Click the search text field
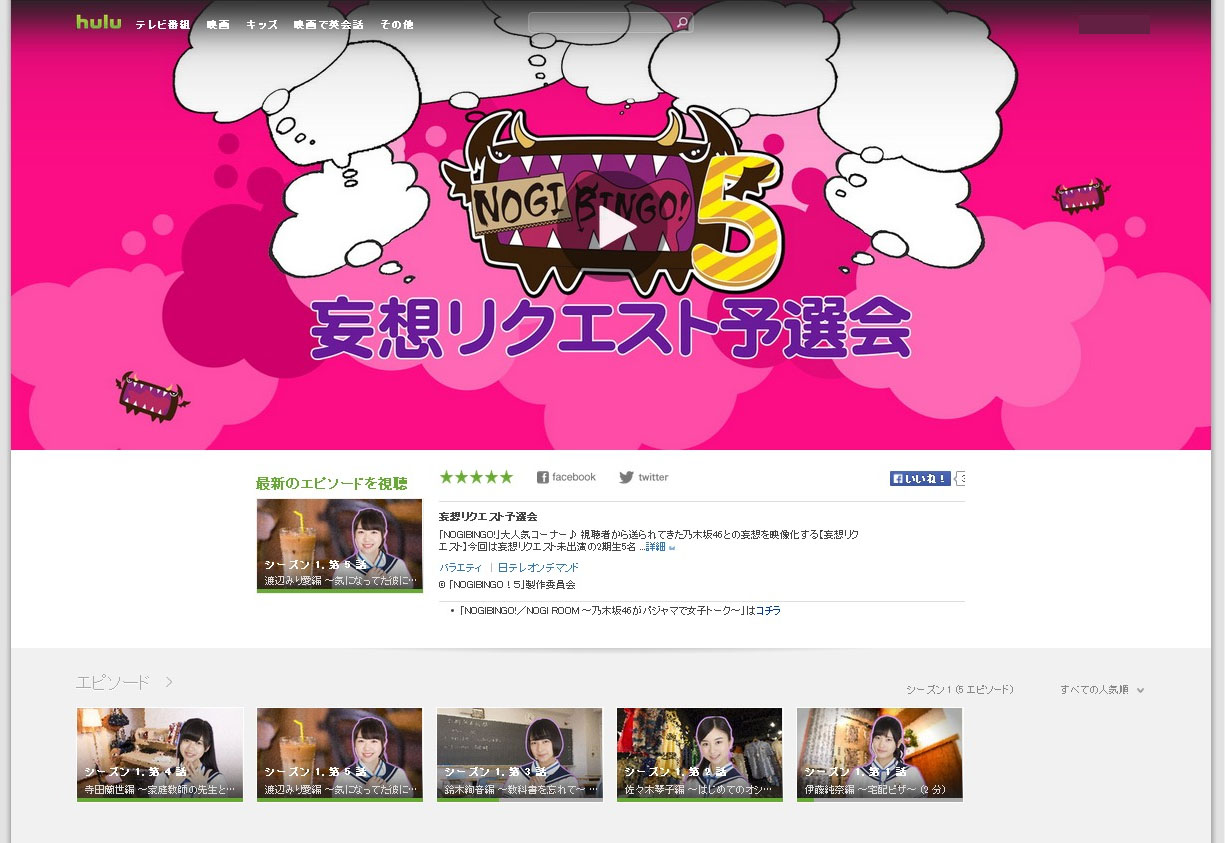This screenshot has height=843, width=1225. coord(600,22)
